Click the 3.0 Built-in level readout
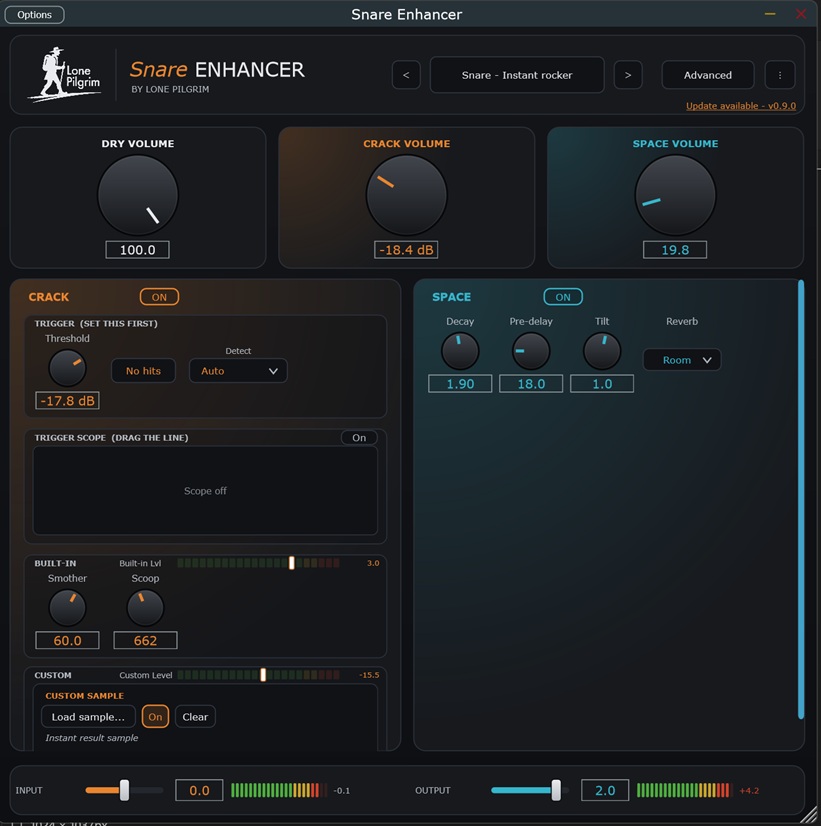Image resolution: width=821 pixels, height=826 pixels. (x=373, y=563)
